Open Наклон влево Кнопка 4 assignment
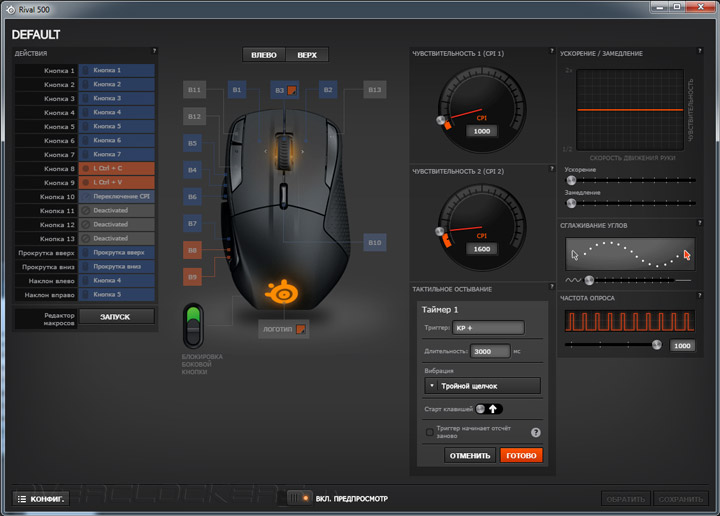This screenshot has height=516, width=720. (x=116, y=280)
